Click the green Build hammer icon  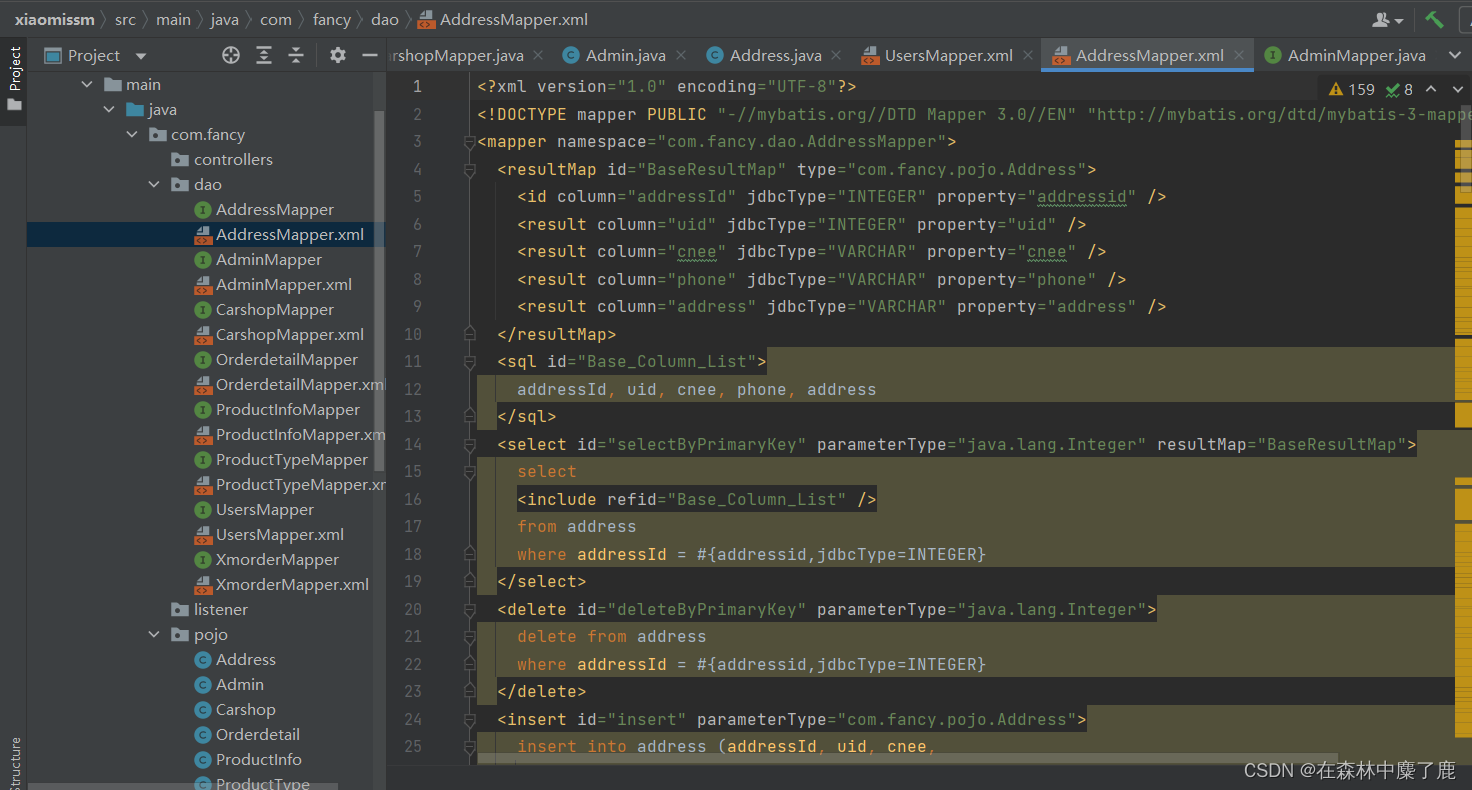click(1435, 19)
